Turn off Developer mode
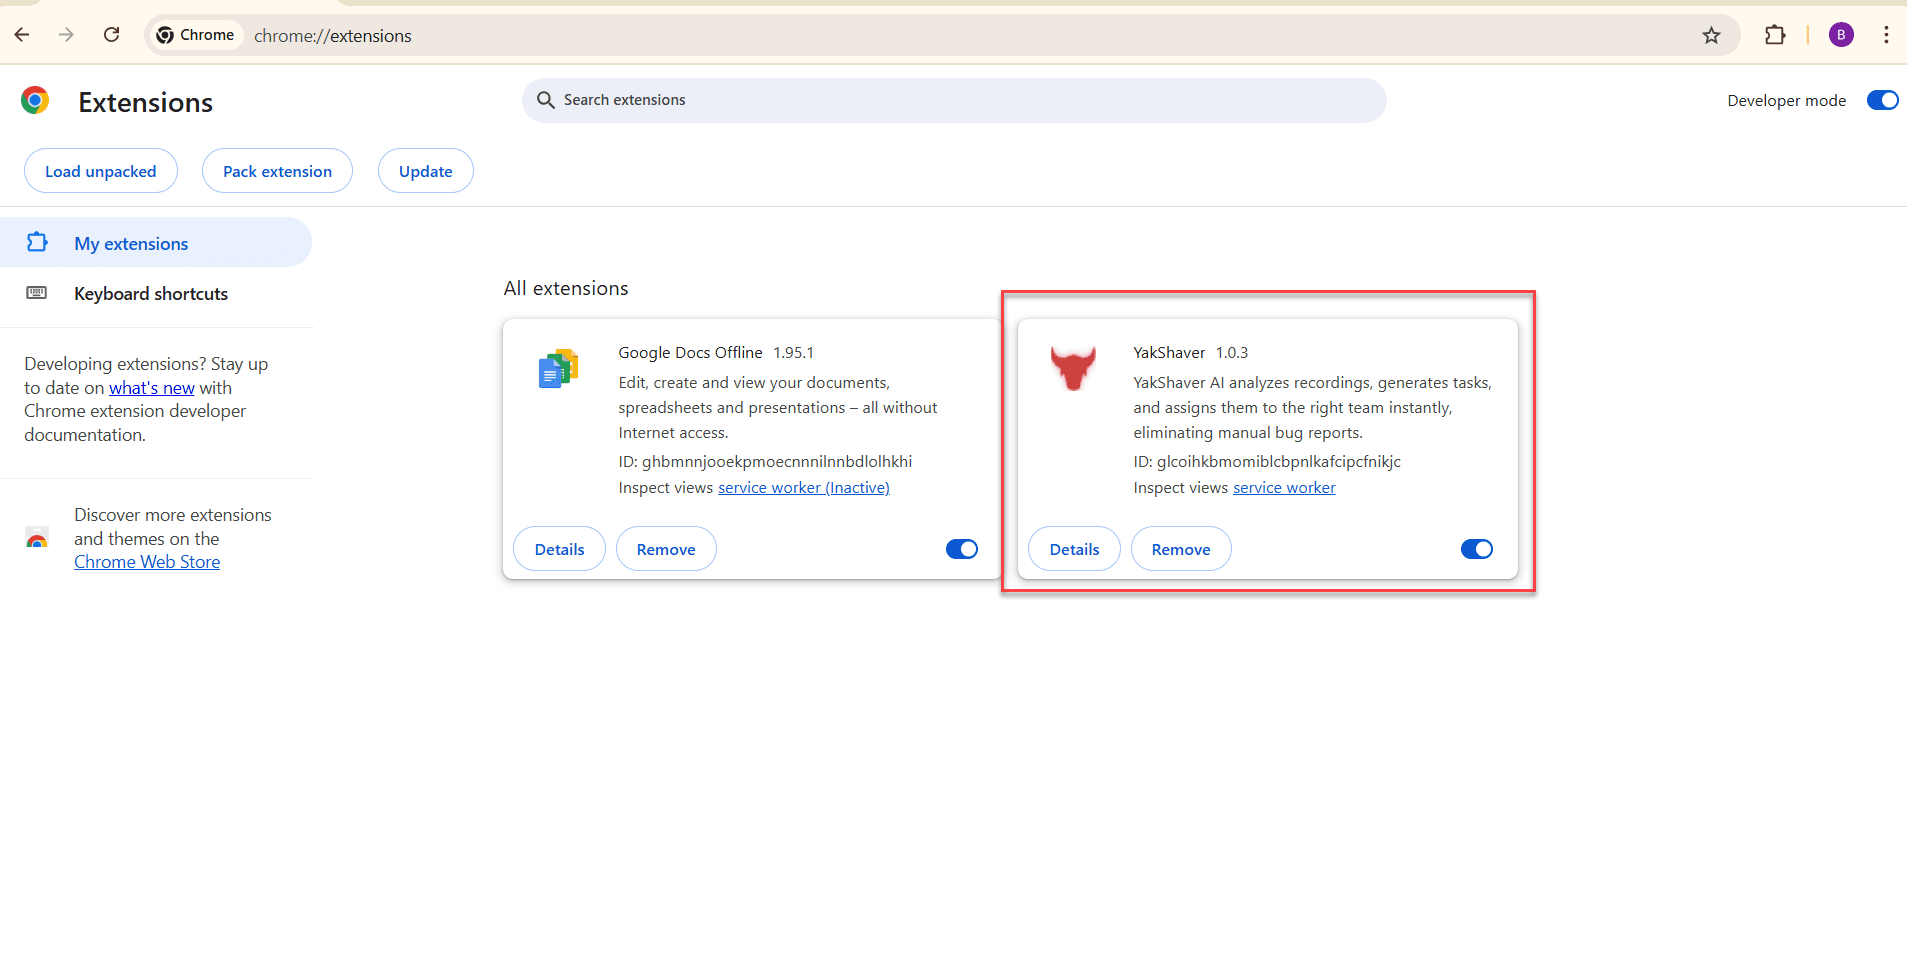 (x=1882, y=100)
